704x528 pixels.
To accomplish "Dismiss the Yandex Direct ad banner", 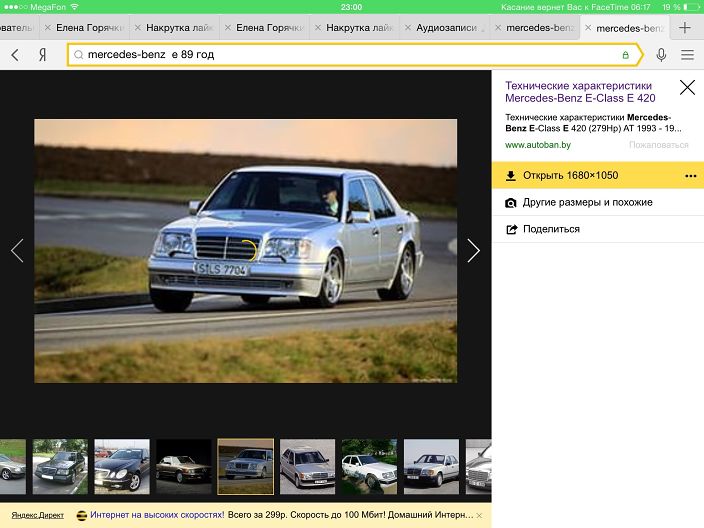I will [x=479, y=515].
